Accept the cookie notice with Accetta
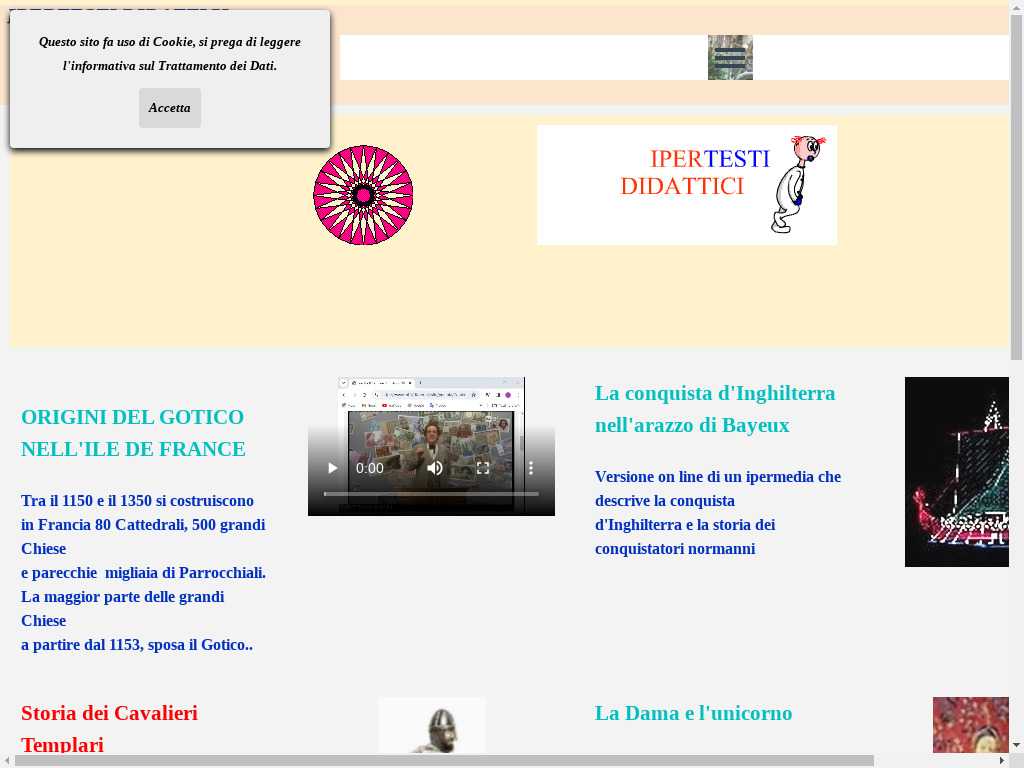Viewport: 1024px width, 768px height. 169,108
